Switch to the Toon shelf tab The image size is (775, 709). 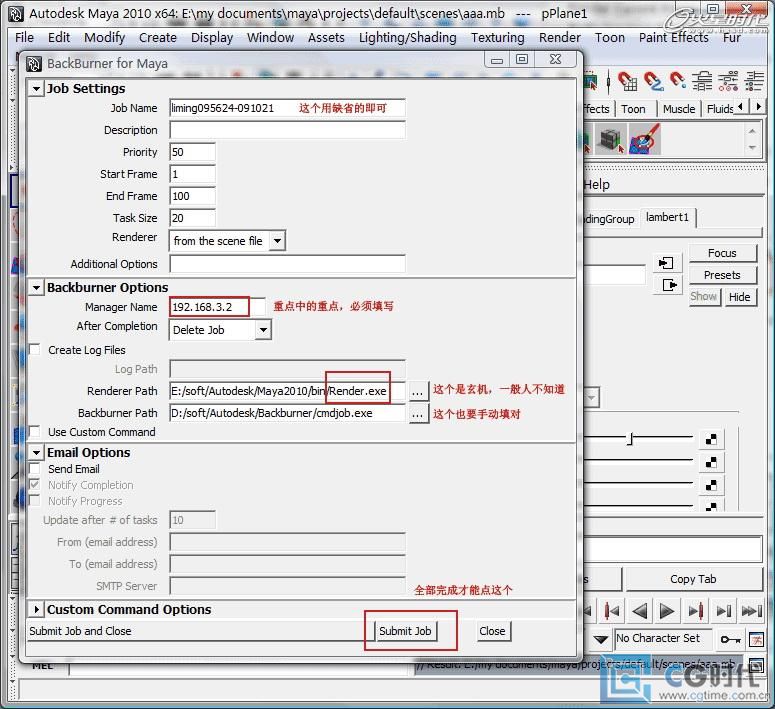(x=633, y=109)
